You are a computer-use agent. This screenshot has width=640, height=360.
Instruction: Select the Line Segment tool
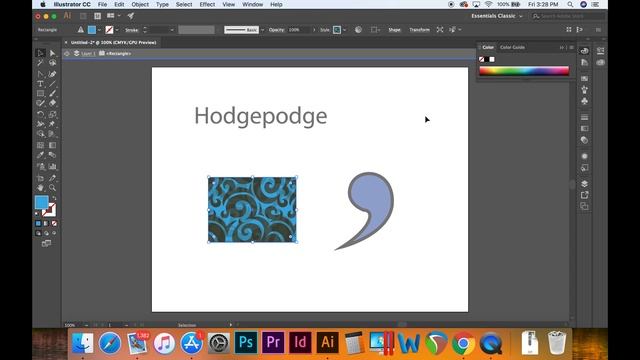(52, 84)
